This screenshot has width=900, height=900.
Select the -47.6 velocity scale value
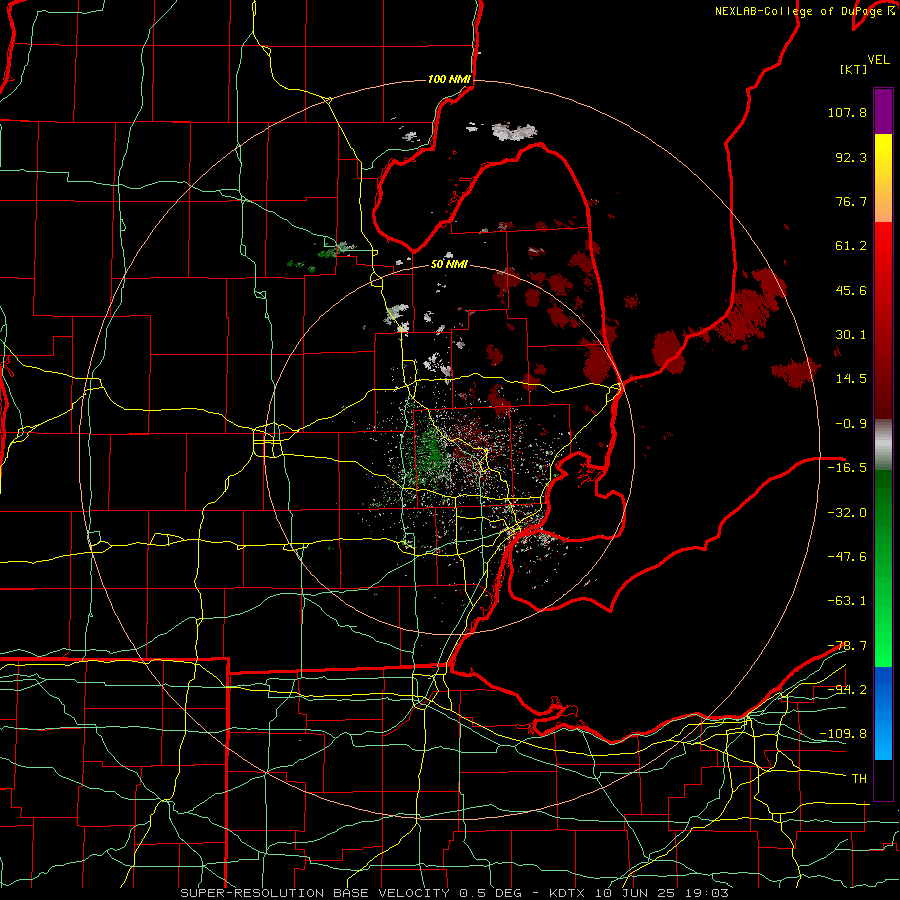(x=847, y=557)
